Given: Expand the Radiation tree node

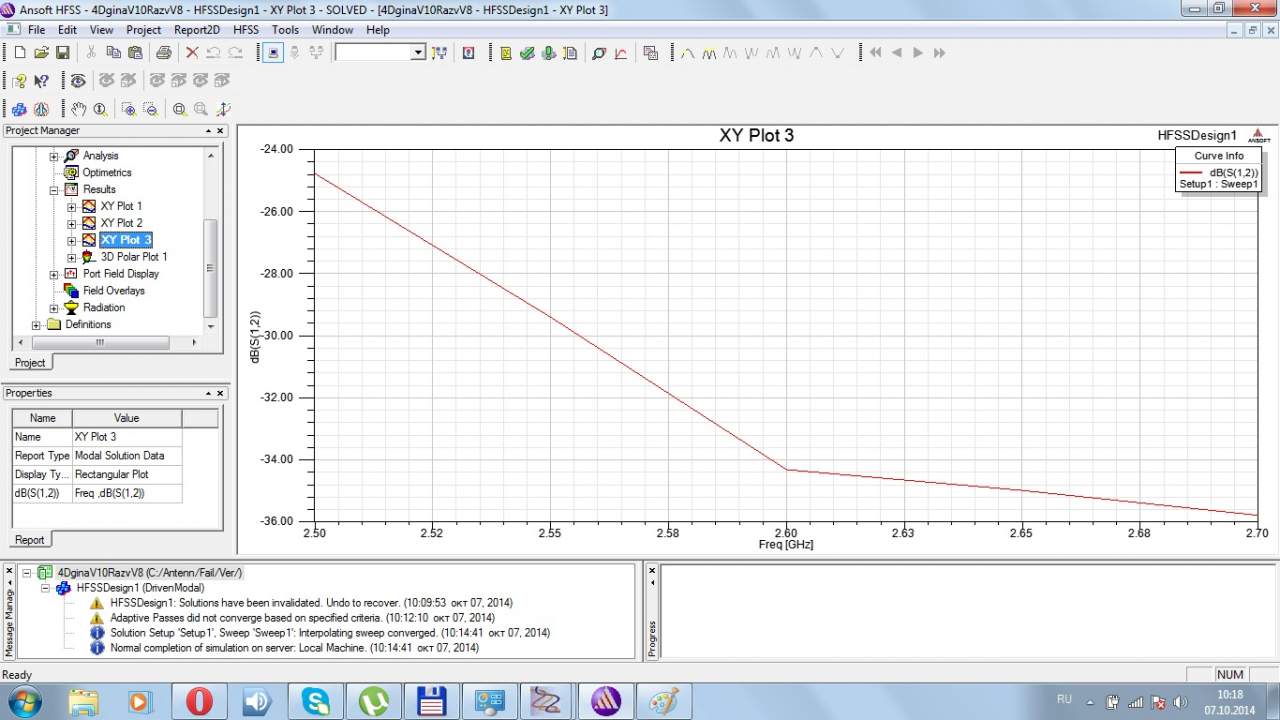Looking at the screenshot, I should coord(54,308).
